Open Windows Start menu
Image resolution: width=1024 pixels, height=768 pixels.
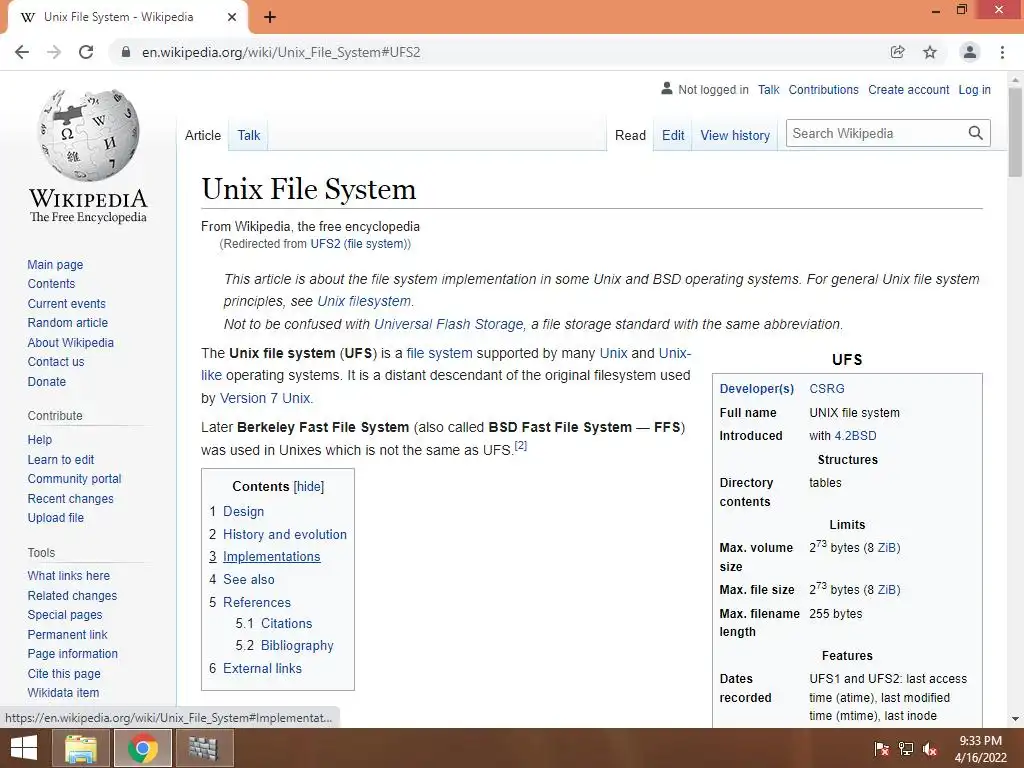pyautogui.click(x=24, y=748)
